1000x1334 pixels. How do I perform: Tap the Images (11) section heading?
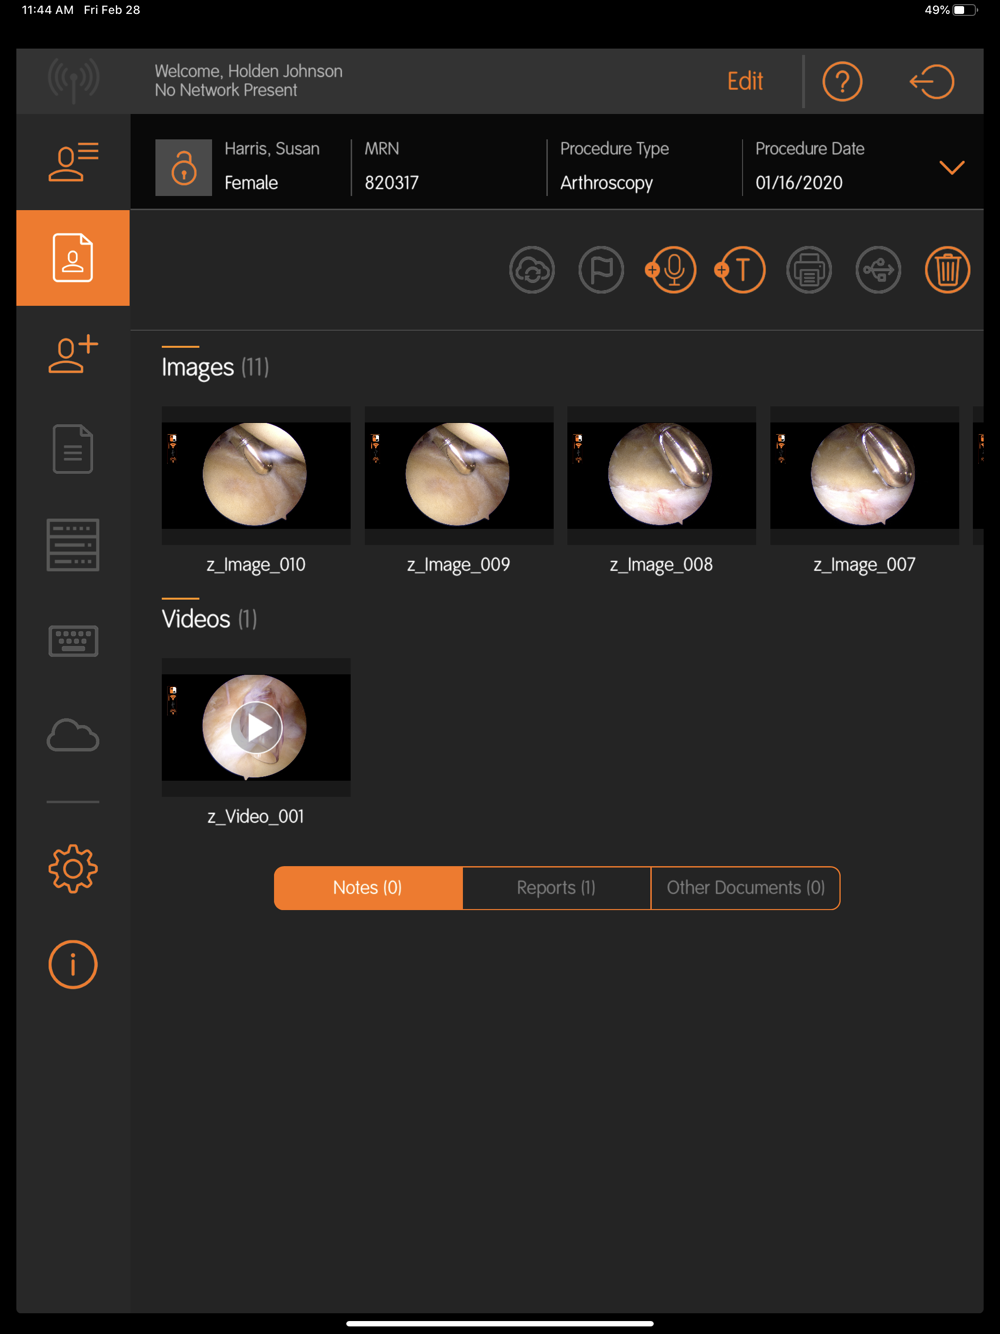(x=215, y=367)
